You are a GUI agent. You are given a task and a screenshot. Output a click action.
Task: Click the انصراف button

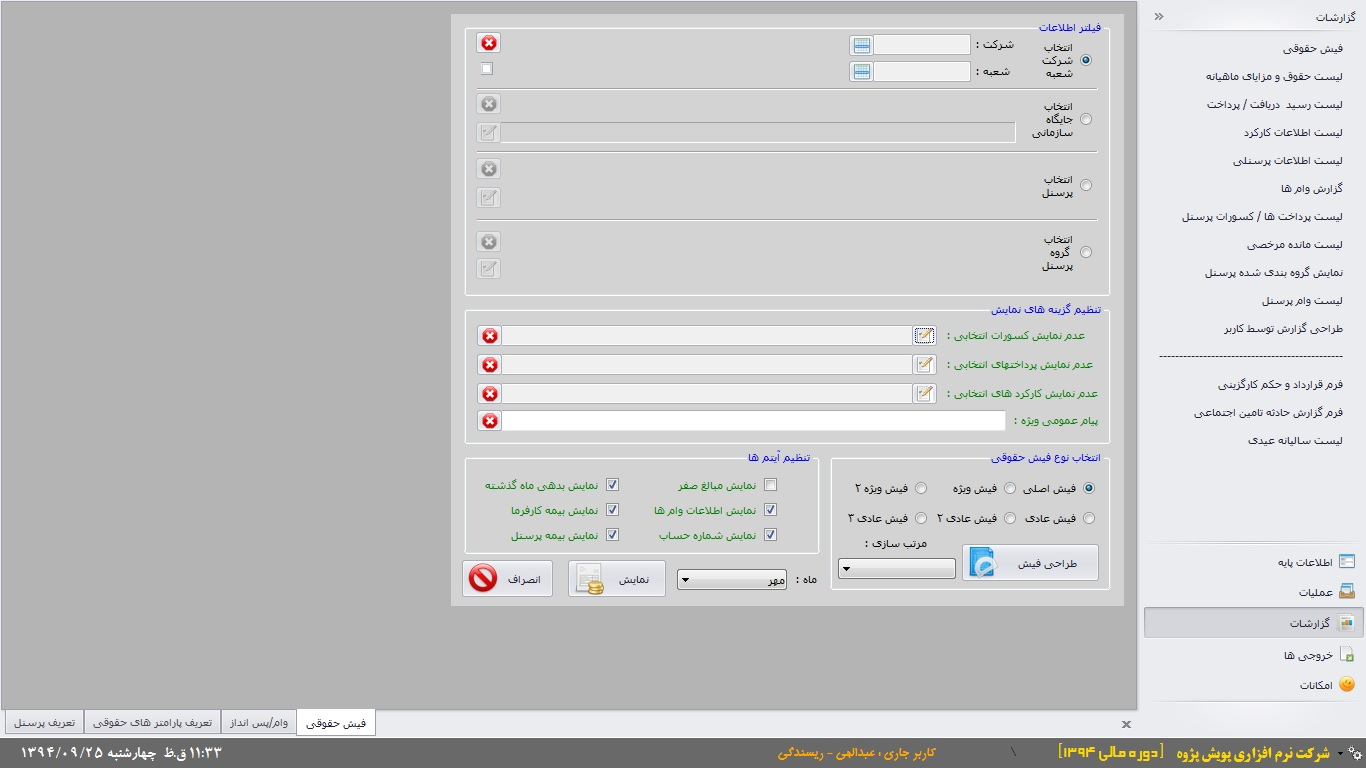[x=507, y=578]
